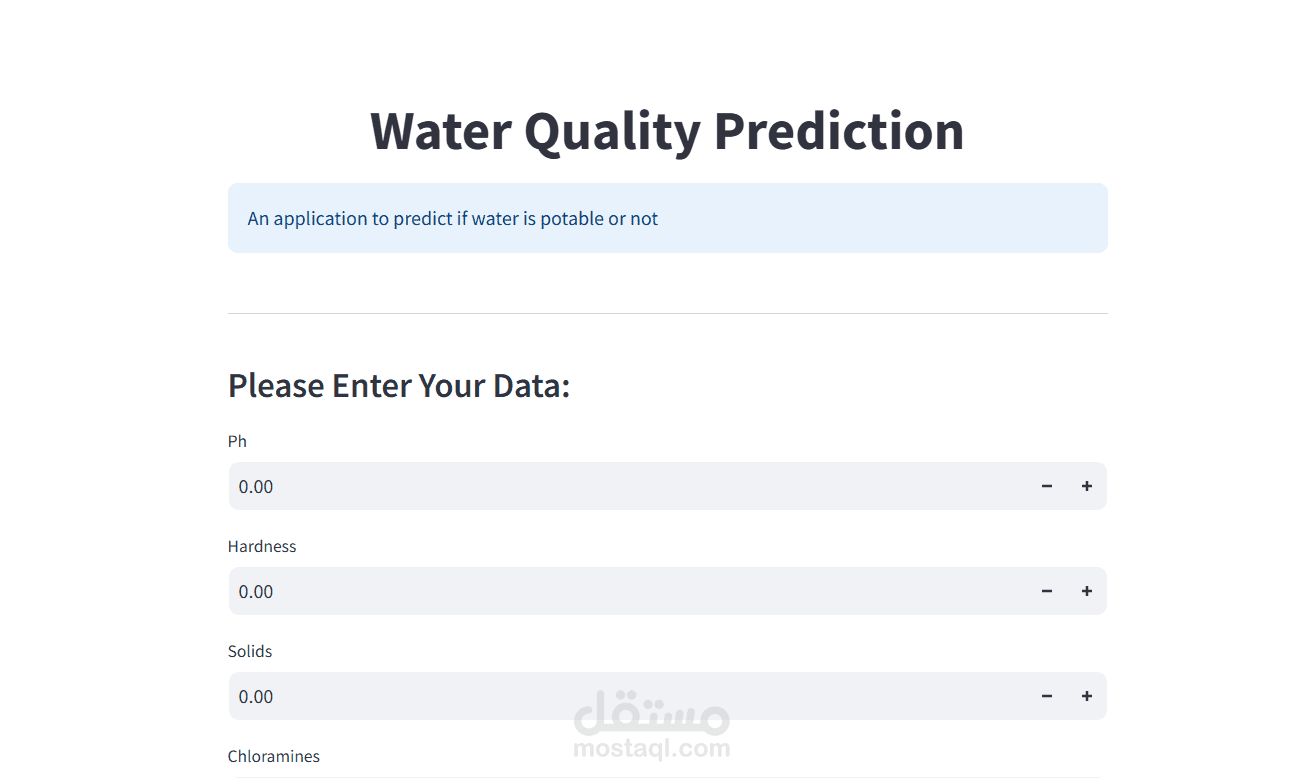Increment the Ph field by one step
Viewport: 1304px width, 778px height.
(1086, 486)
